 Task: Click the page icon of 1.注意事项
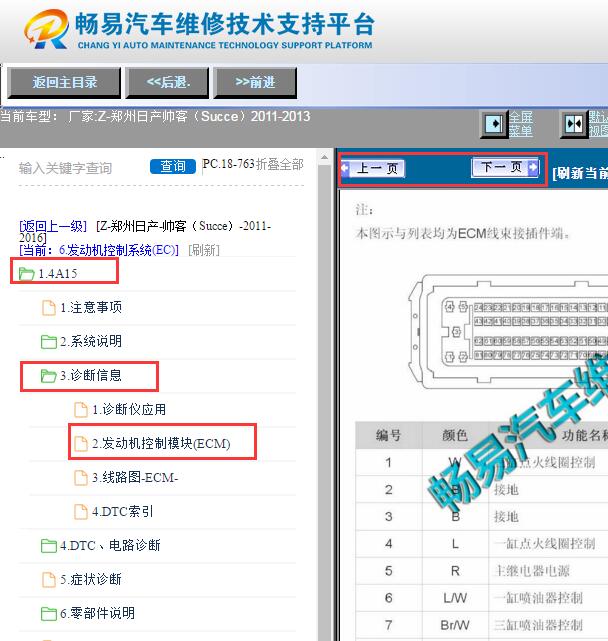click(49, 307)
